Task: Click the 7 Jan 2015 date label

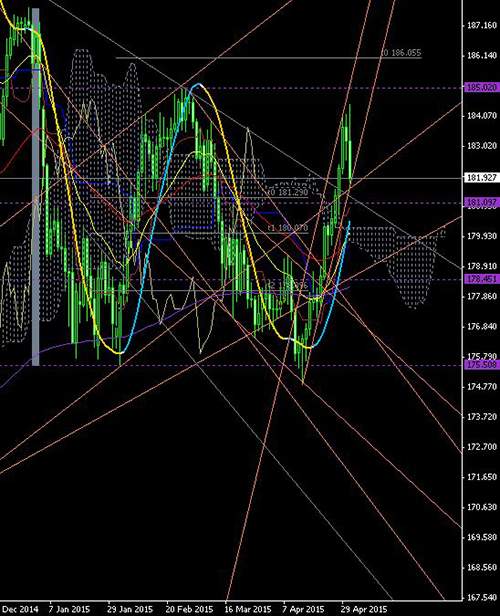Action: tap(69, 609)
